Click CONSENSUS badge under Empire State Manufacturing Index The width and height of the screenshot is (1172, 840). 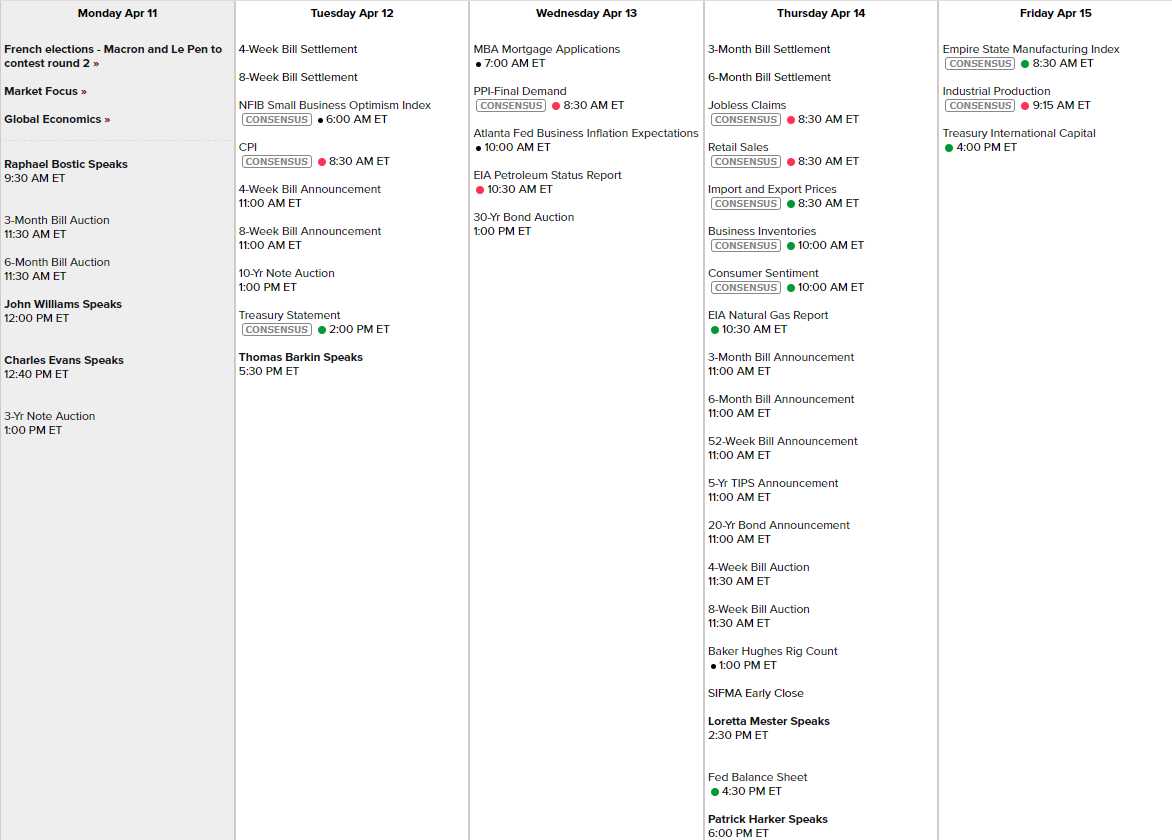pos(980,63)
